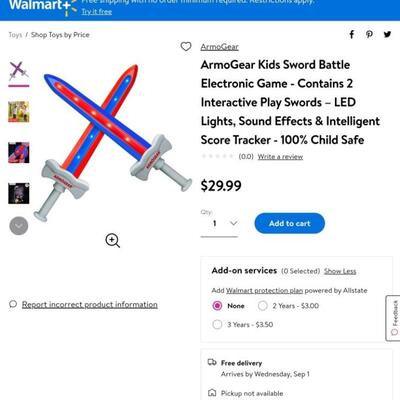The height and width of the screenshot is (400, 400).
Task: Click the Add to cart button
Action: [289, 223]
